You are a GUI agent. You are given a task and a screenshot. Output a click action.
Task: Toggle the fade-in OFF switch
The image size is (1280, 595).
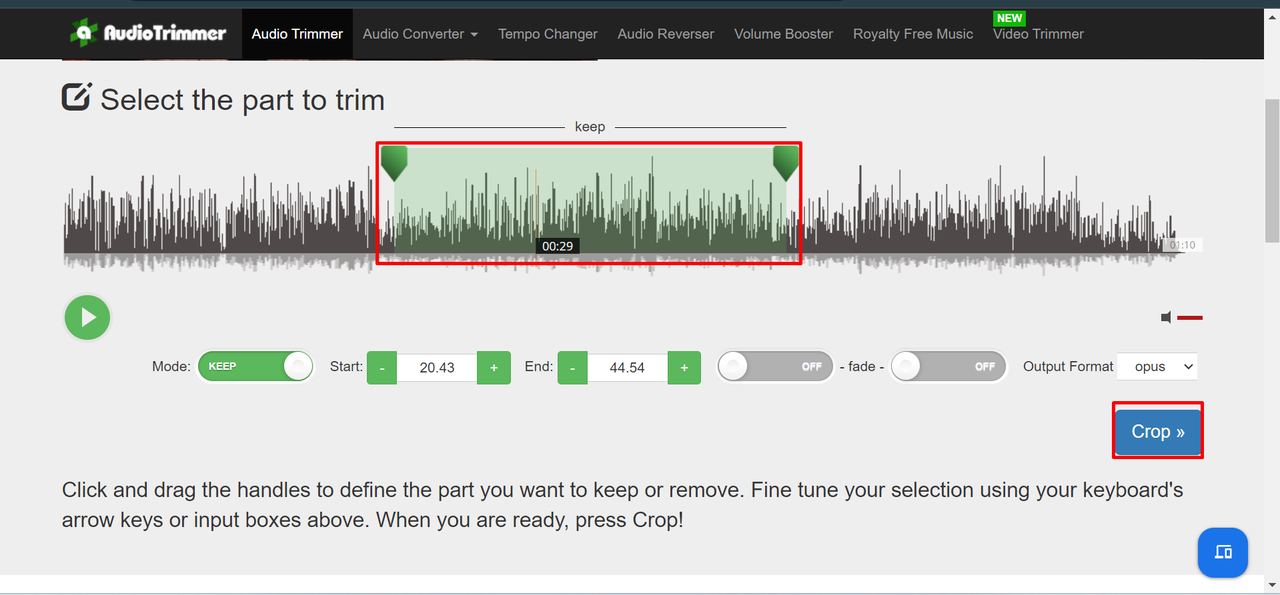coord(776,367)
